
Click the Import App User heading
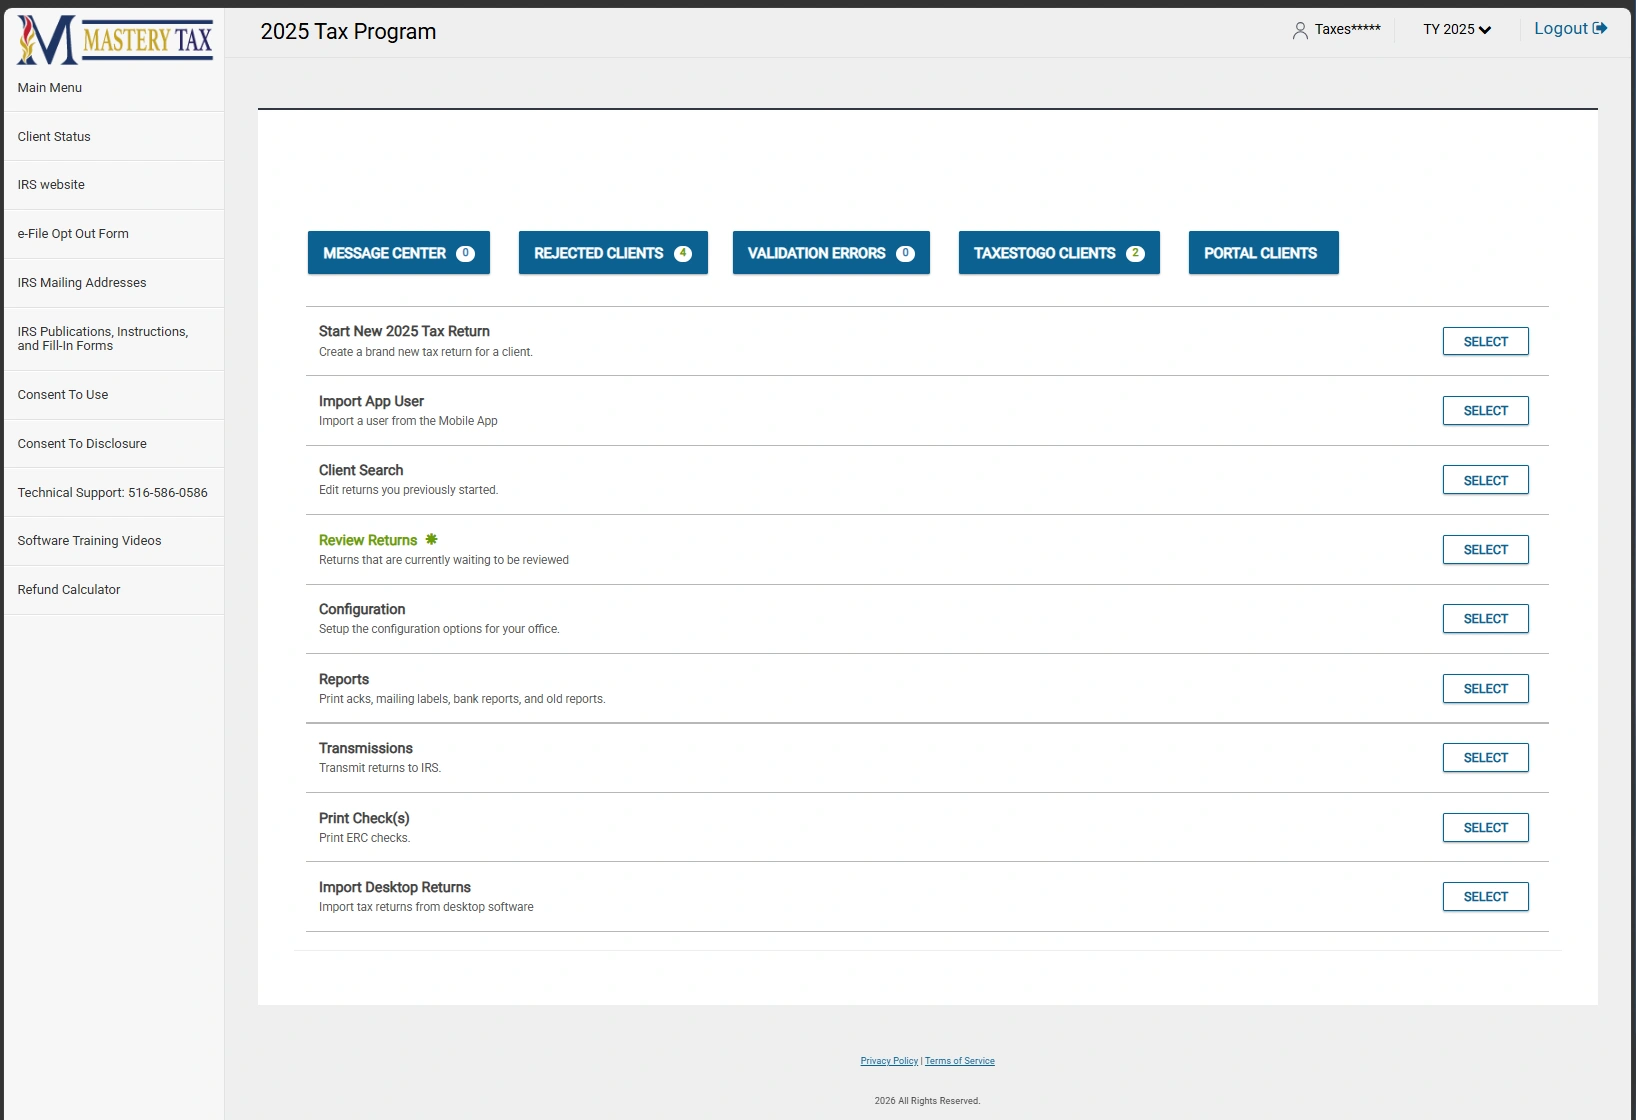pyautogui.click(x=371, y=401)
